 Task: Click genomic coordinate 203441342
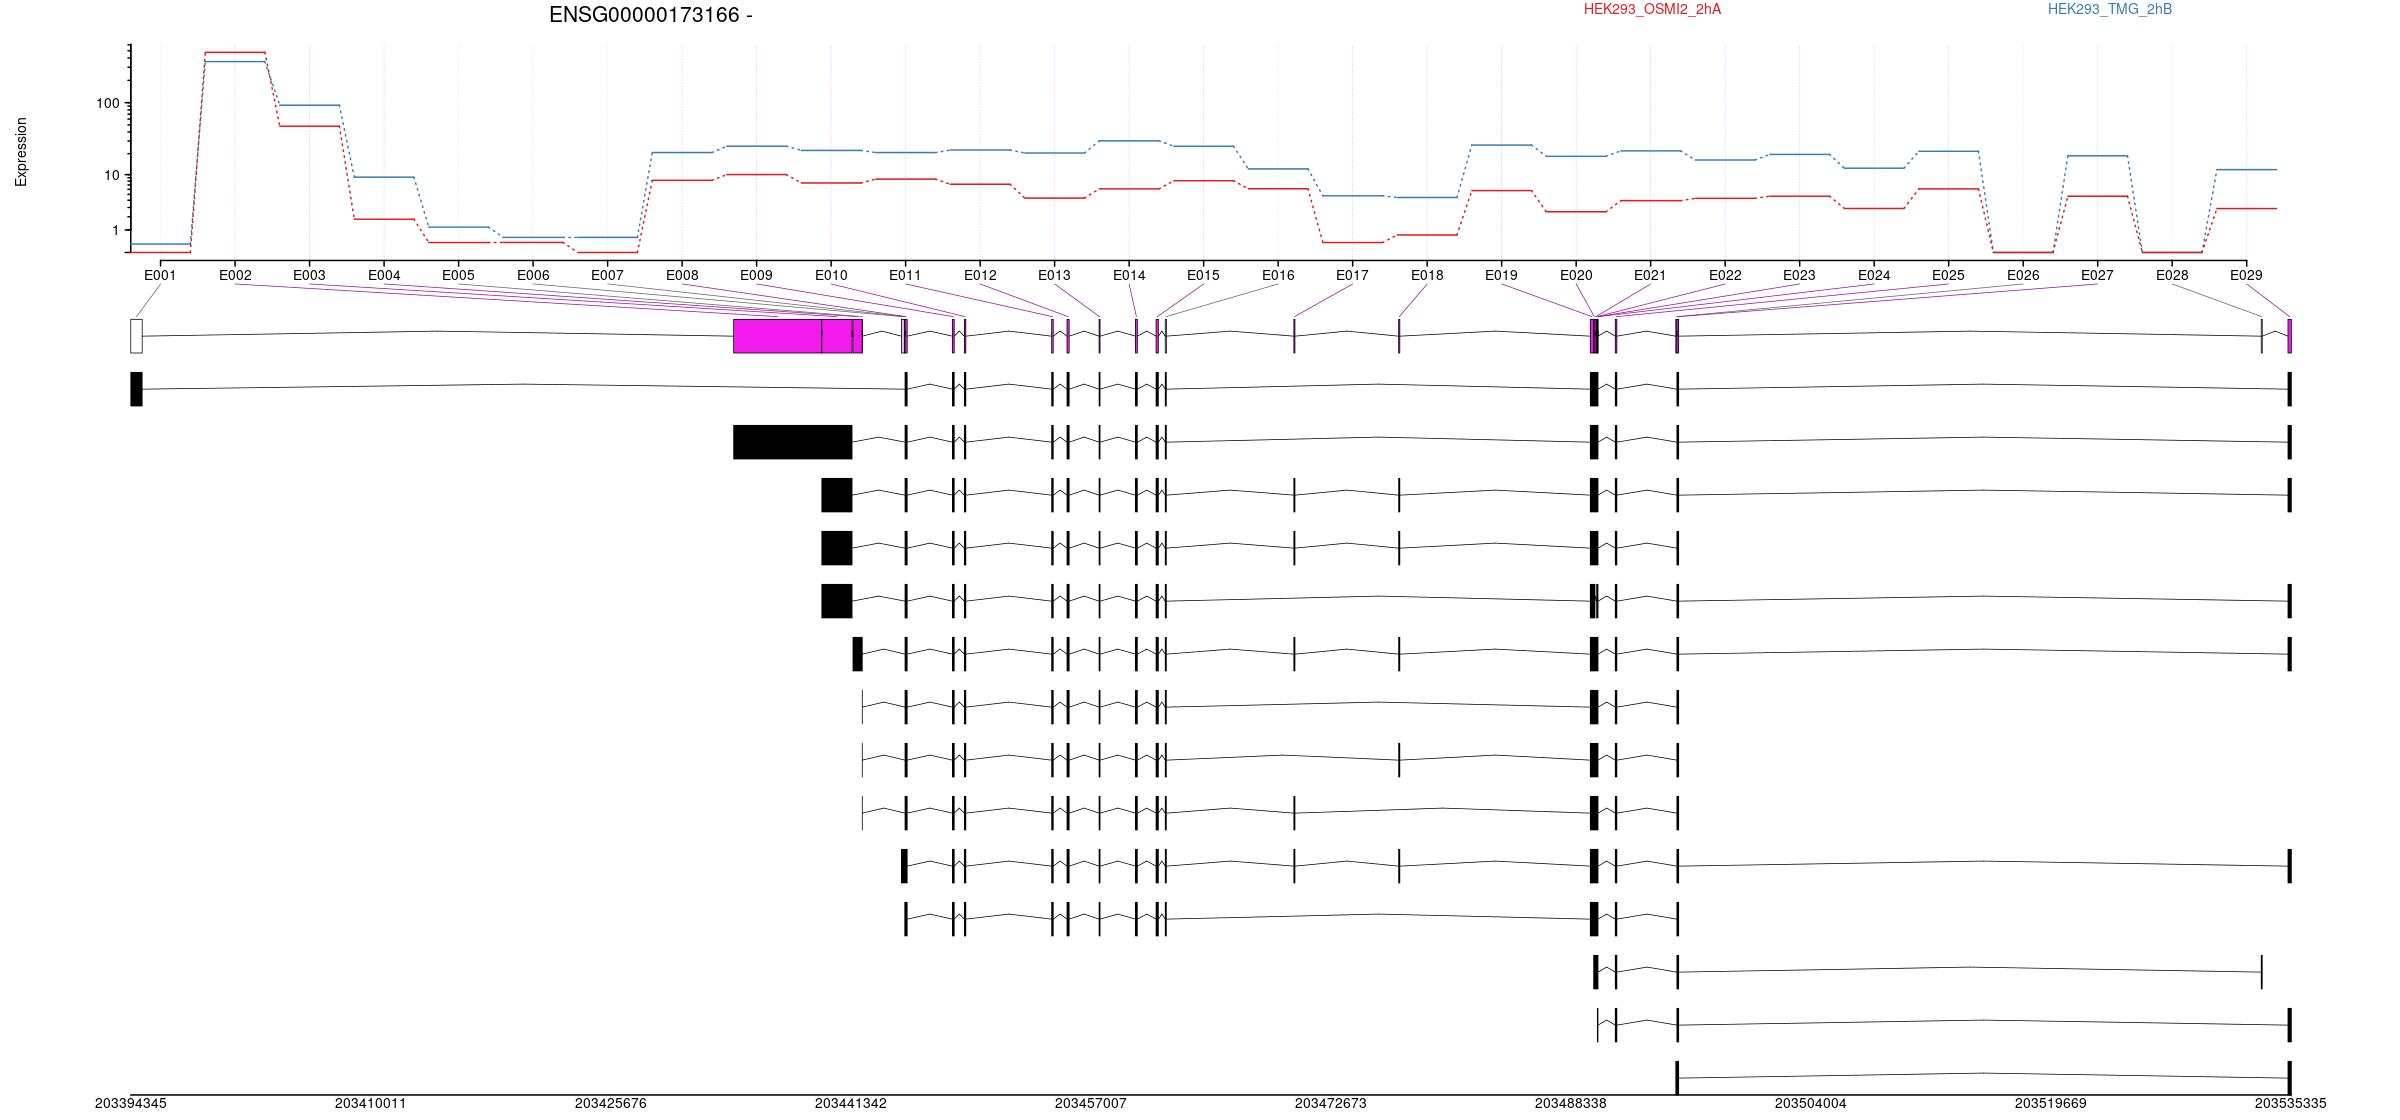(850, 1103)
